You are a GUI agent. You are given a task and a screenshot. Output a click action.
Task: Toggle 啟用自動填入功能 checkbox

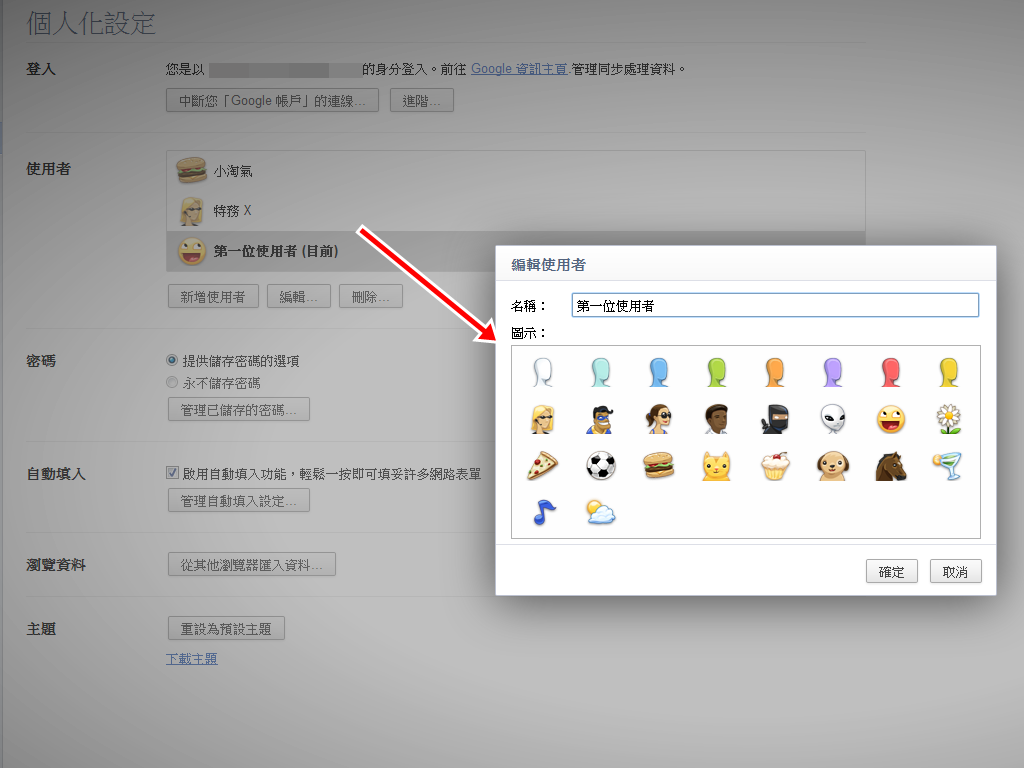click(x=172, y=472)
